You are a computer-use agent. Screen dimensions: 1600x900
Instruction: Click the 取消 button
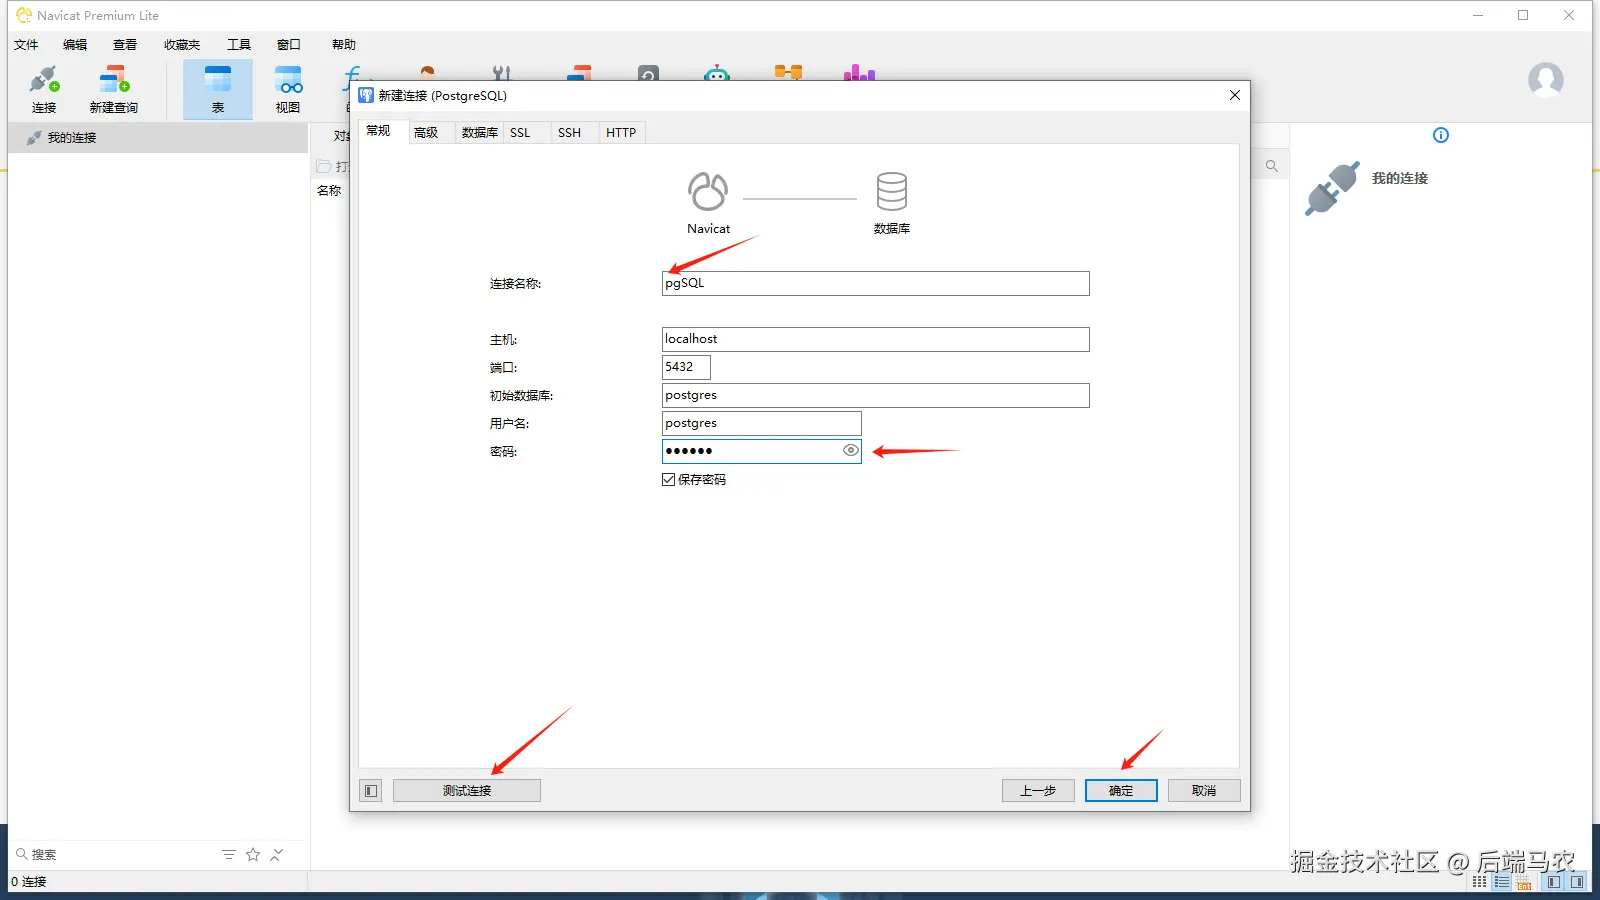[1204, 791]
